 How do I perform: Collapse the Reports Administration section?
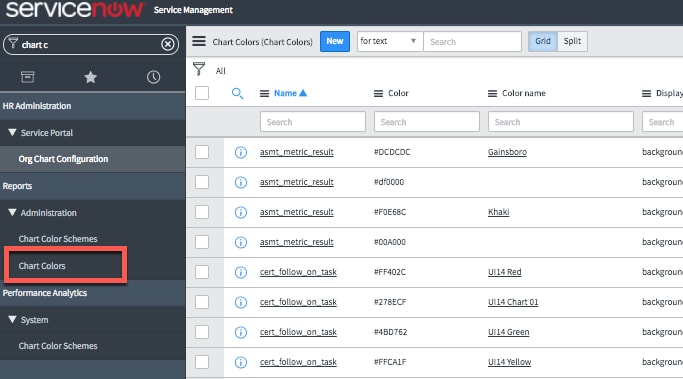pyautogui.click(x=12, y=213)
